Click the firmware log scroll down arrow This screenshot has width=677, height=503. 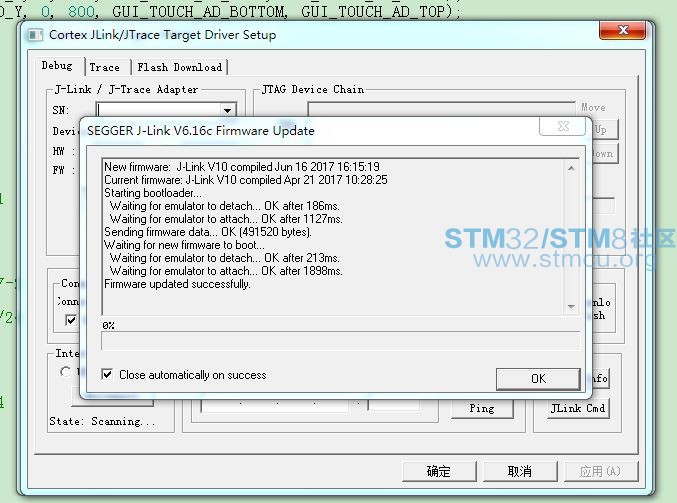(x=571, y=307)
